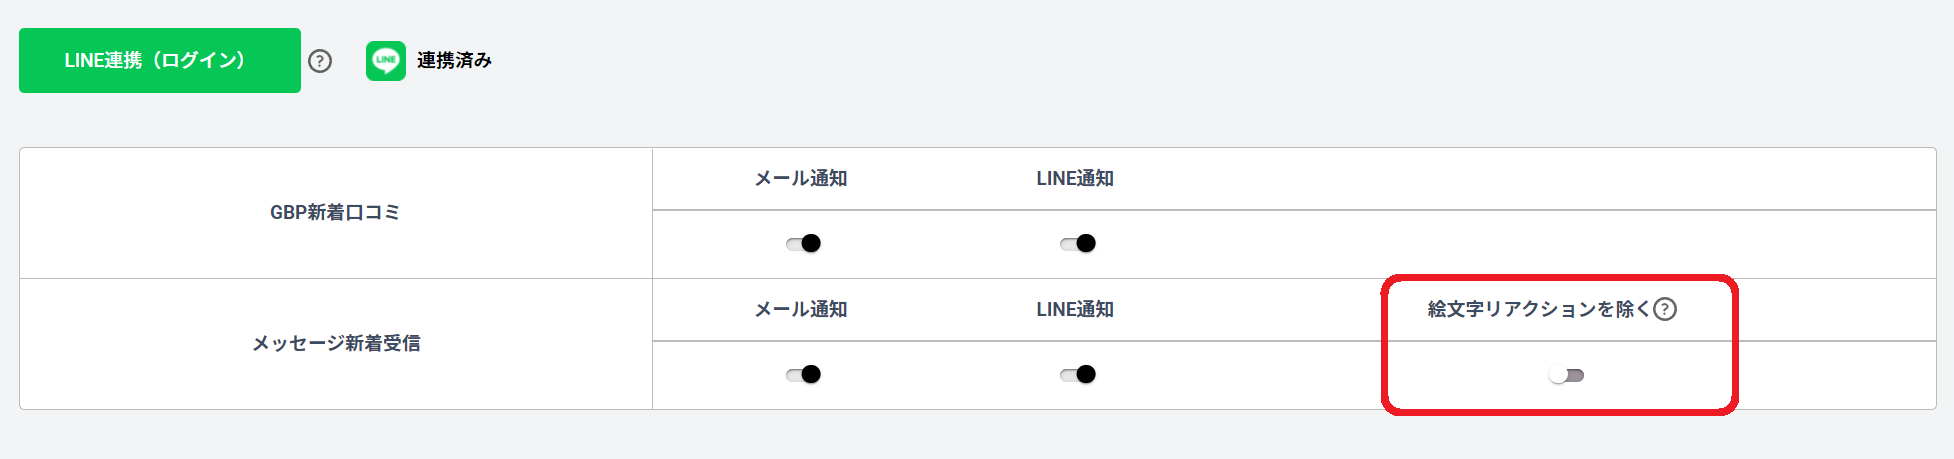Image resolution: width=1954 pixels, height=459 pixels.
Task: Click メール通知 header in GBP新着口コミ row
Action: coord(801,178)
